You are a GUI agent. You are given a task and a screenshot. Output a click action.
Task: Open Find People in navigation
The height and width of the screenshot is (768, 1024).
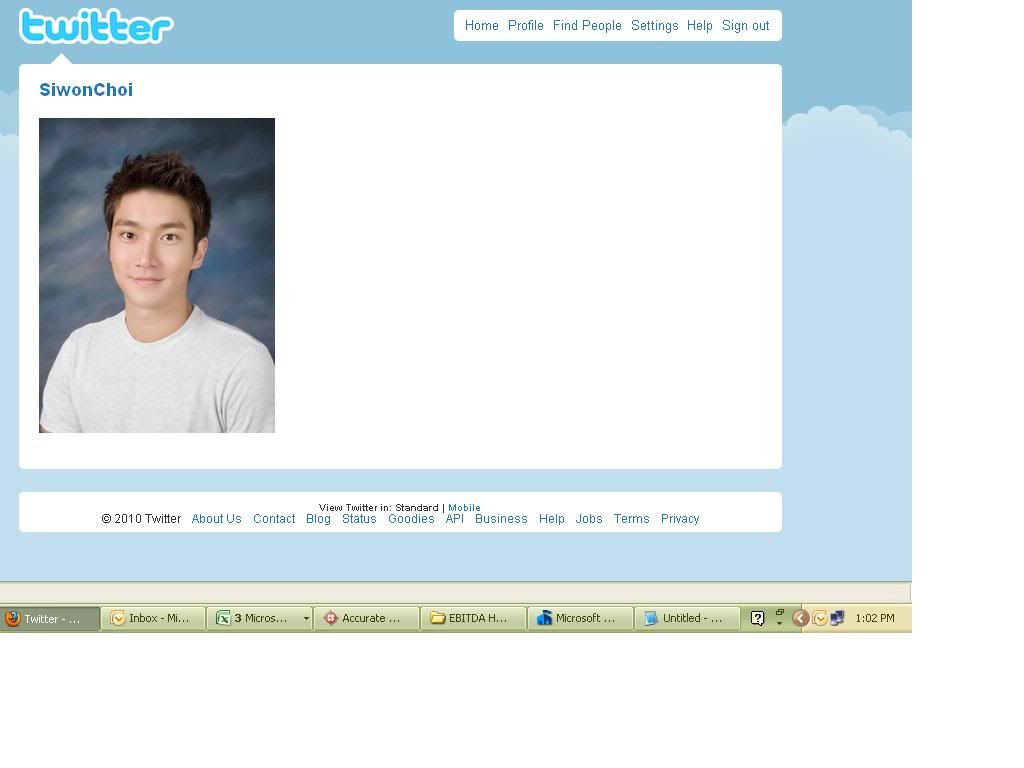pyautogui.click(x=587, y=25)
